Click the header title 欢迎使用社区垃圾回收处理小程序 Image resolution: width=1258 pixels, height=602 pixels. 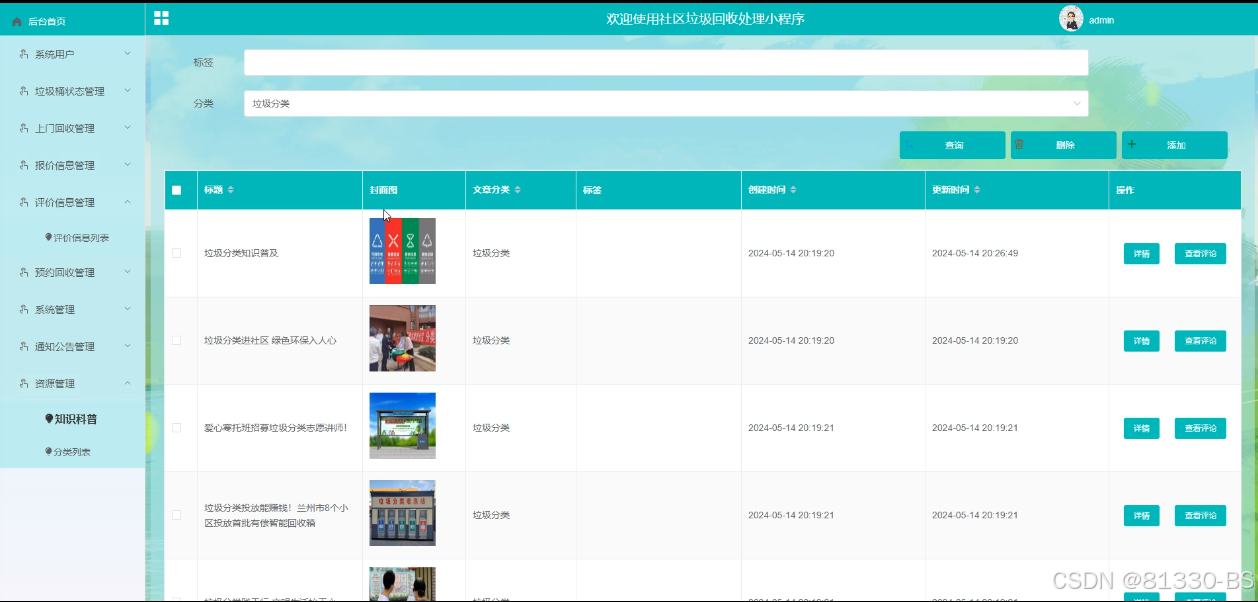[x=705, y=19]
